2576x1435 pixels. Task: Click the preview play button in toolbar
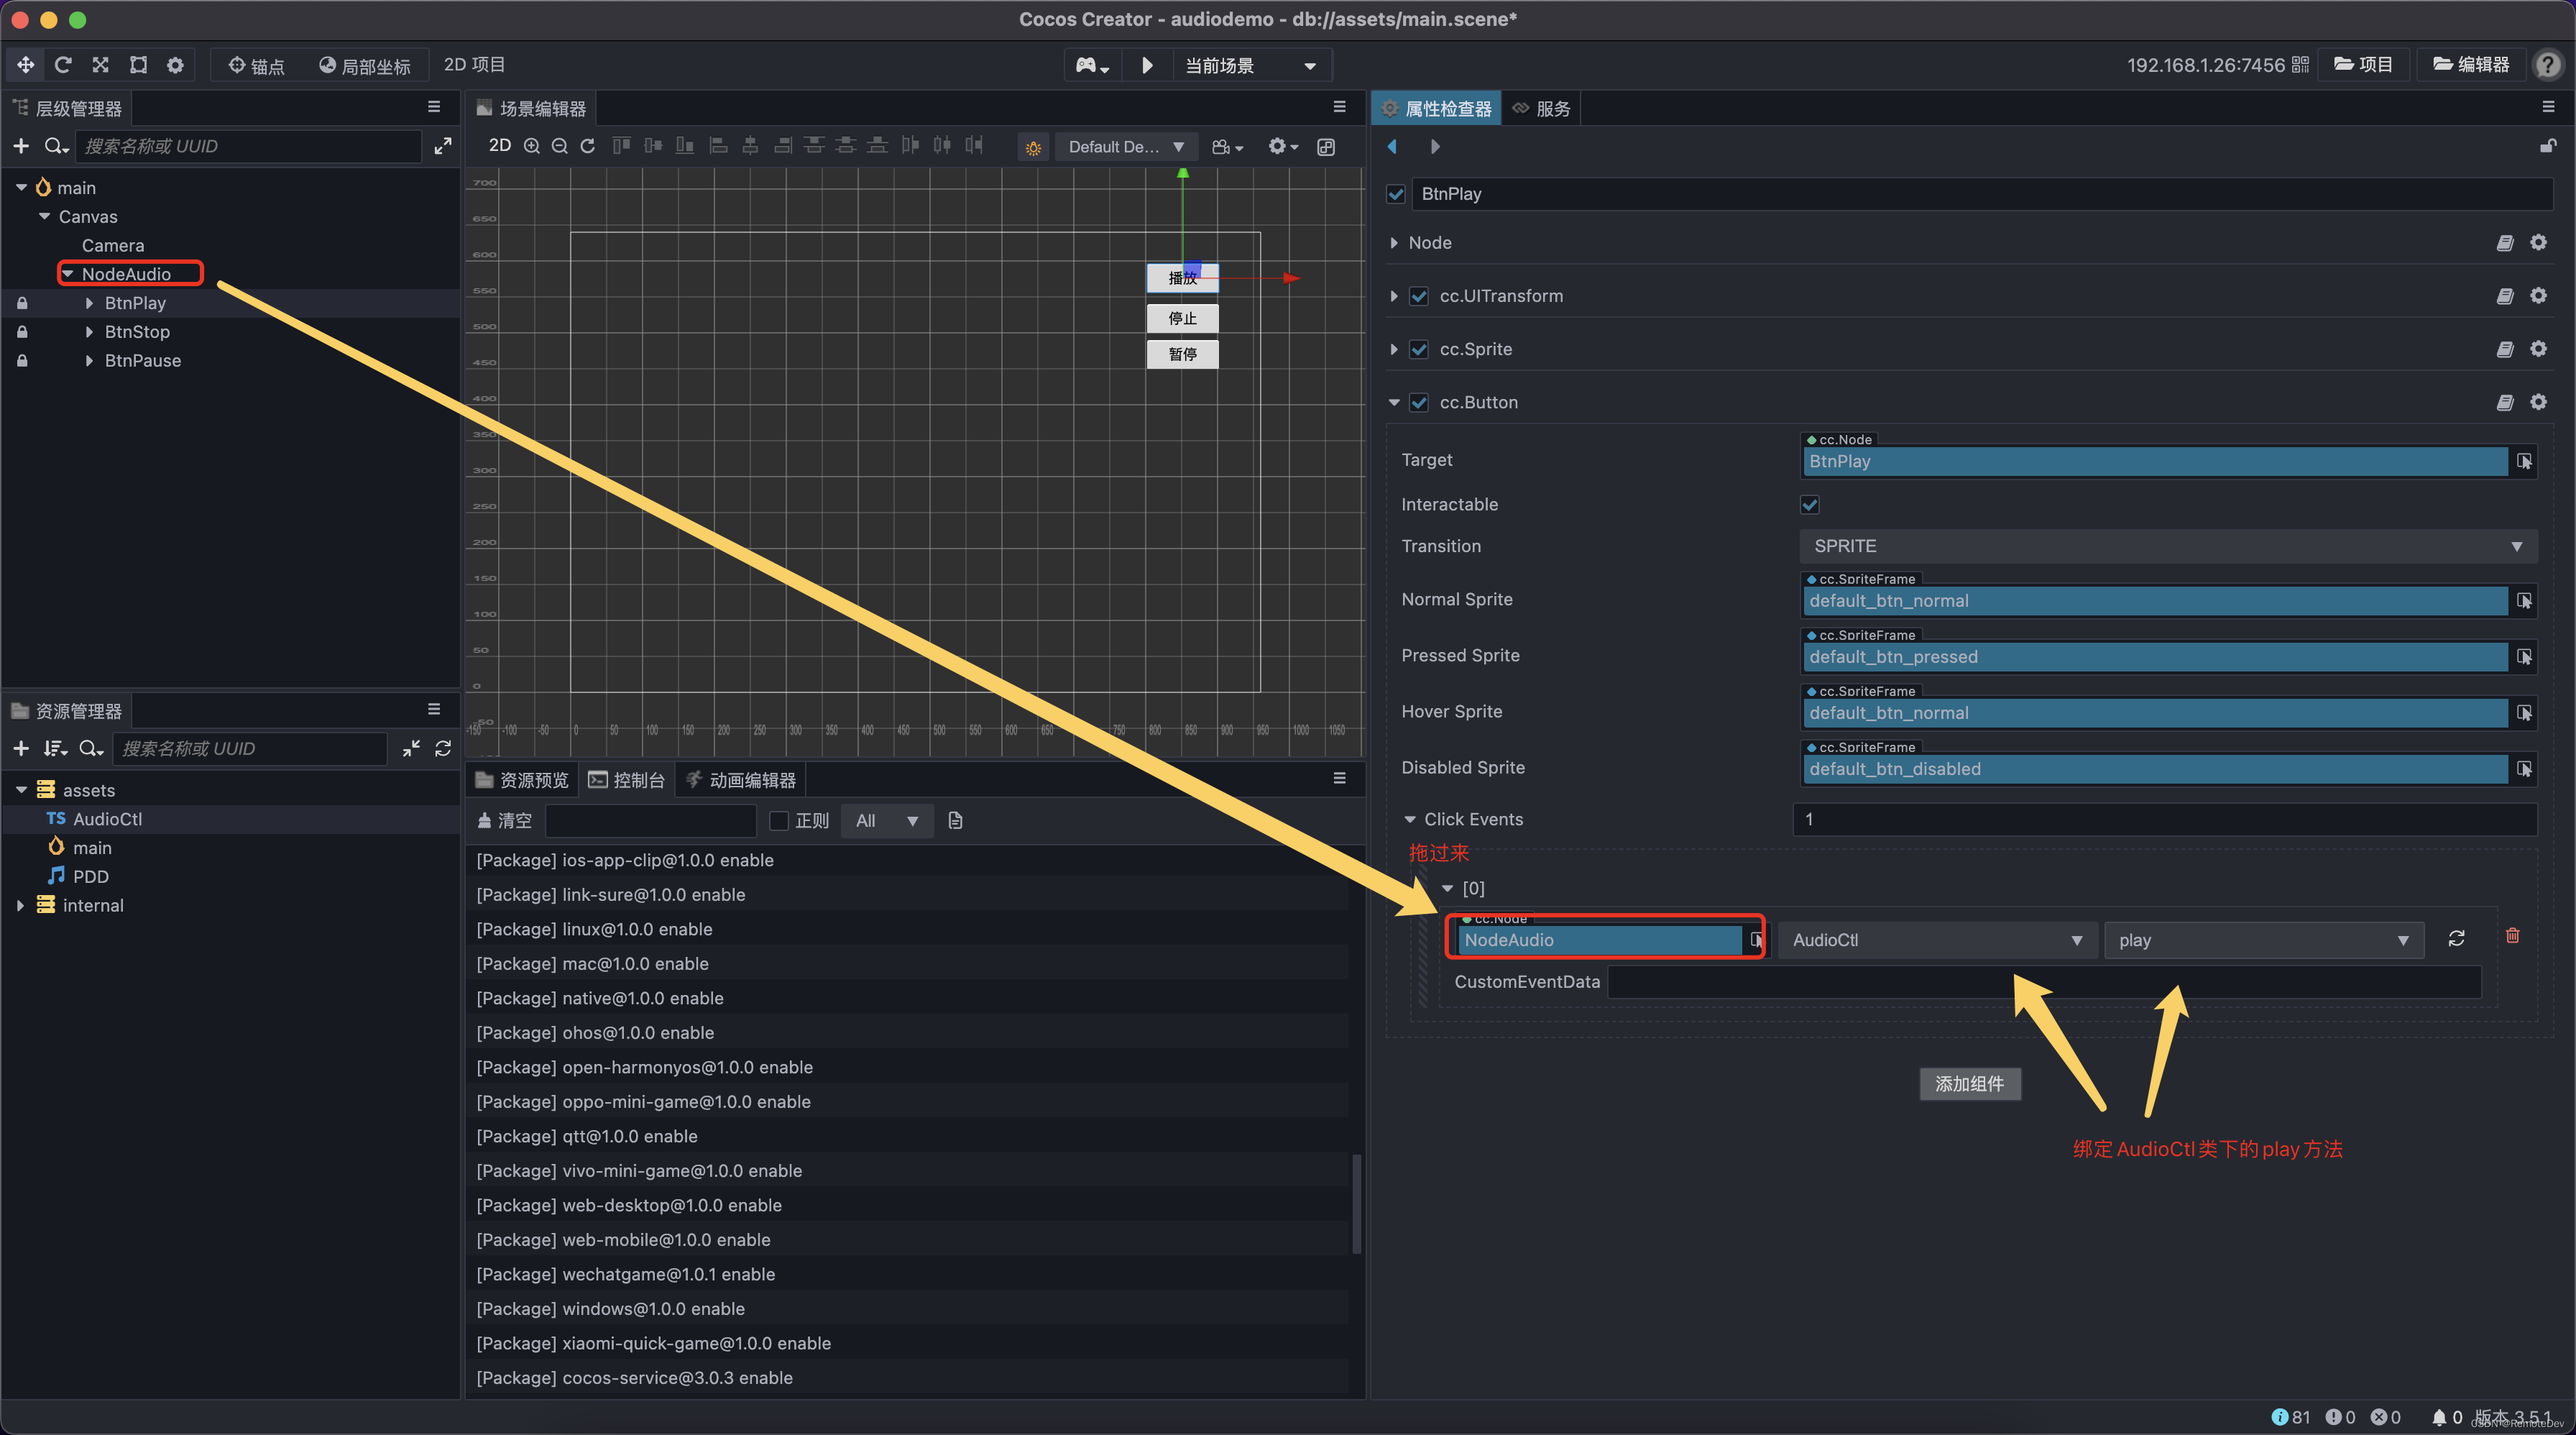[x=1147, y=65]
